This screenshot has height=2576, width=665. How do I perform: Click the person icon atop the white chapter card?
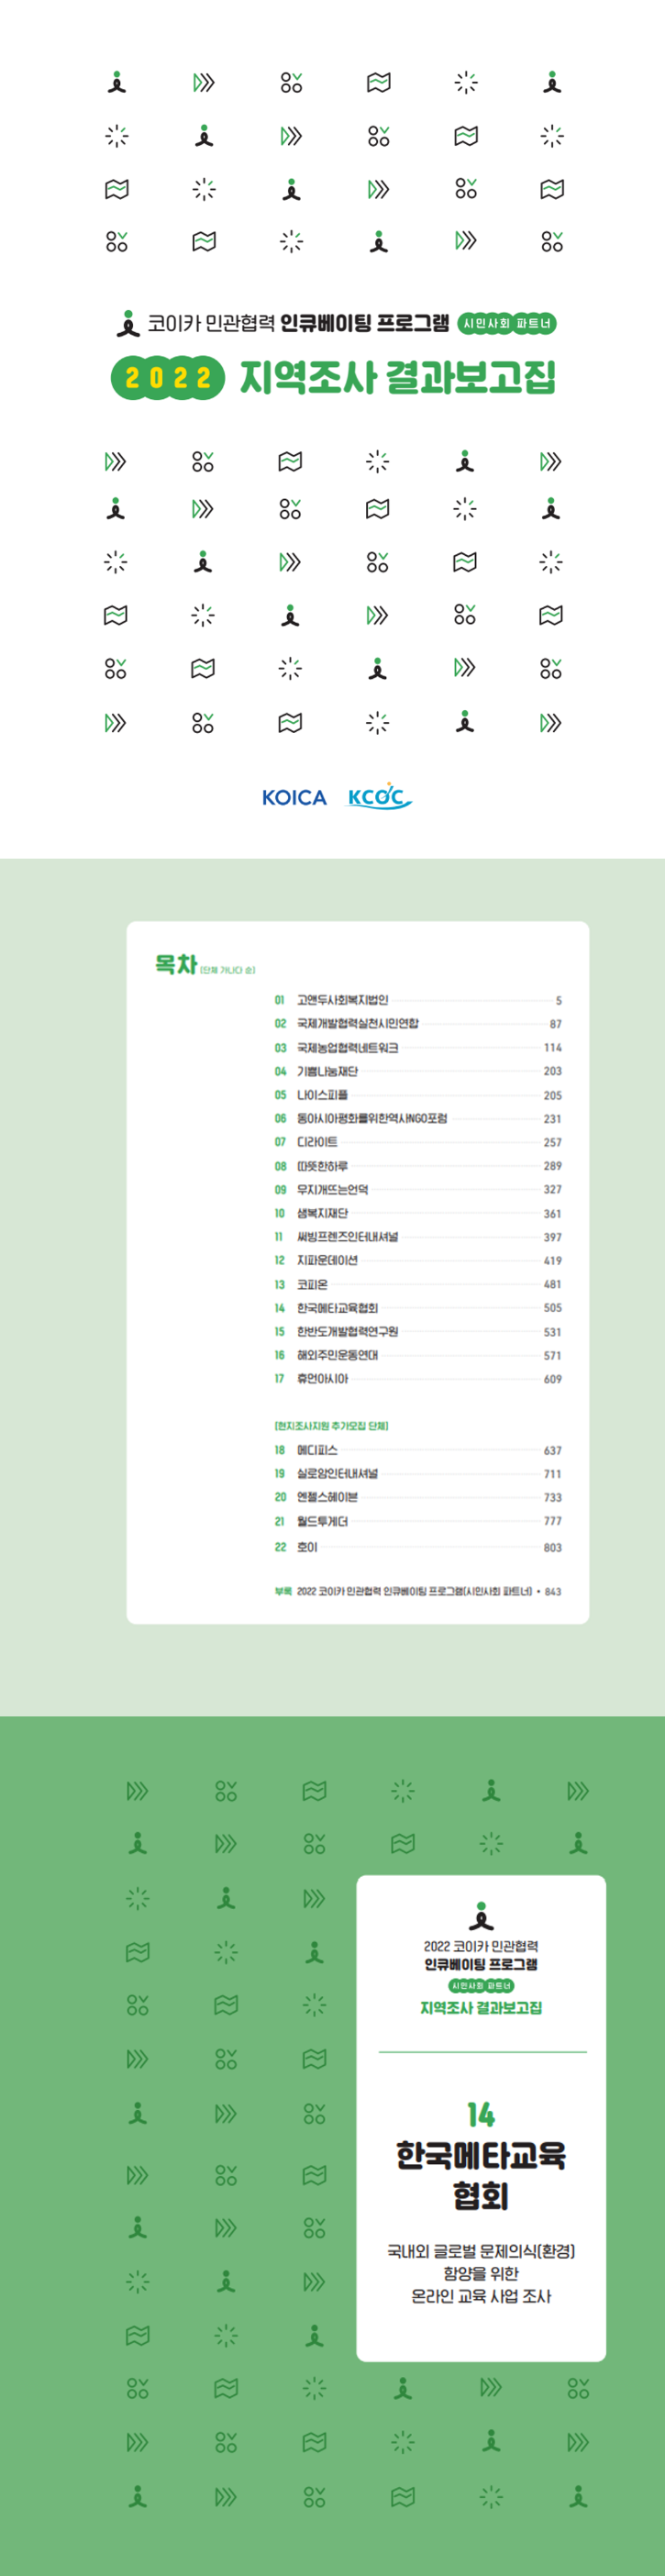[481, 1916]
